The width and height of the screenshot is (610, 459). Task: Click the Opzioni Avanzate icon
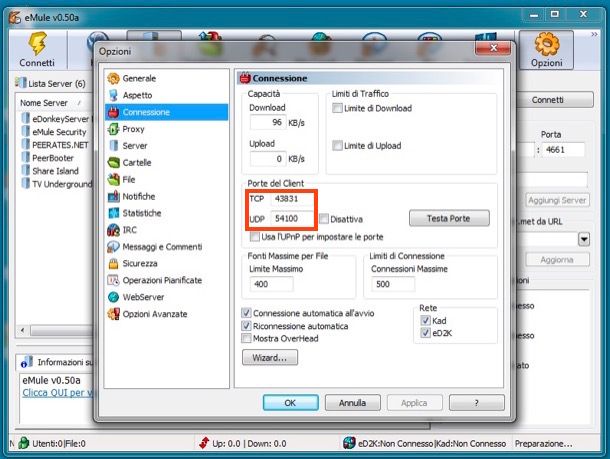tap(113, 314)
